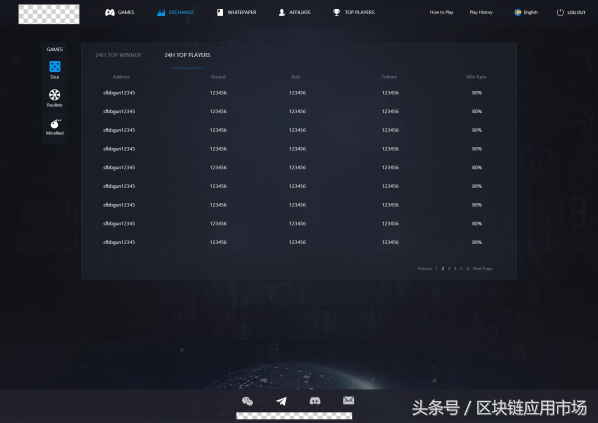Go to pagination page 6
This screenshot has width=598, height=423.
(468, 269)
